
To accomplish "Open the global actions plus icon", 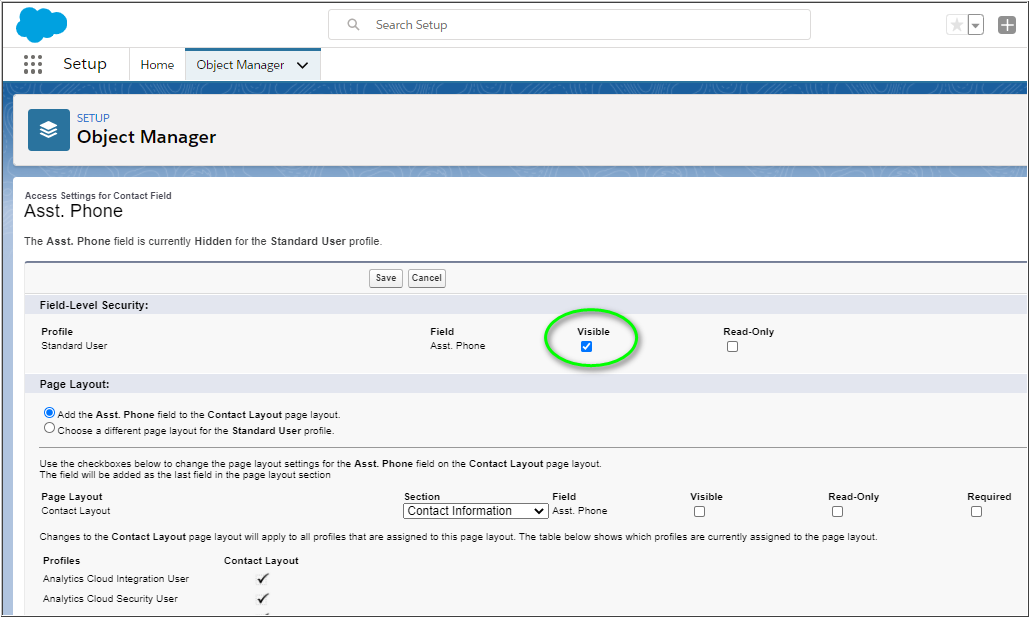I will (x=1006, y=25).
